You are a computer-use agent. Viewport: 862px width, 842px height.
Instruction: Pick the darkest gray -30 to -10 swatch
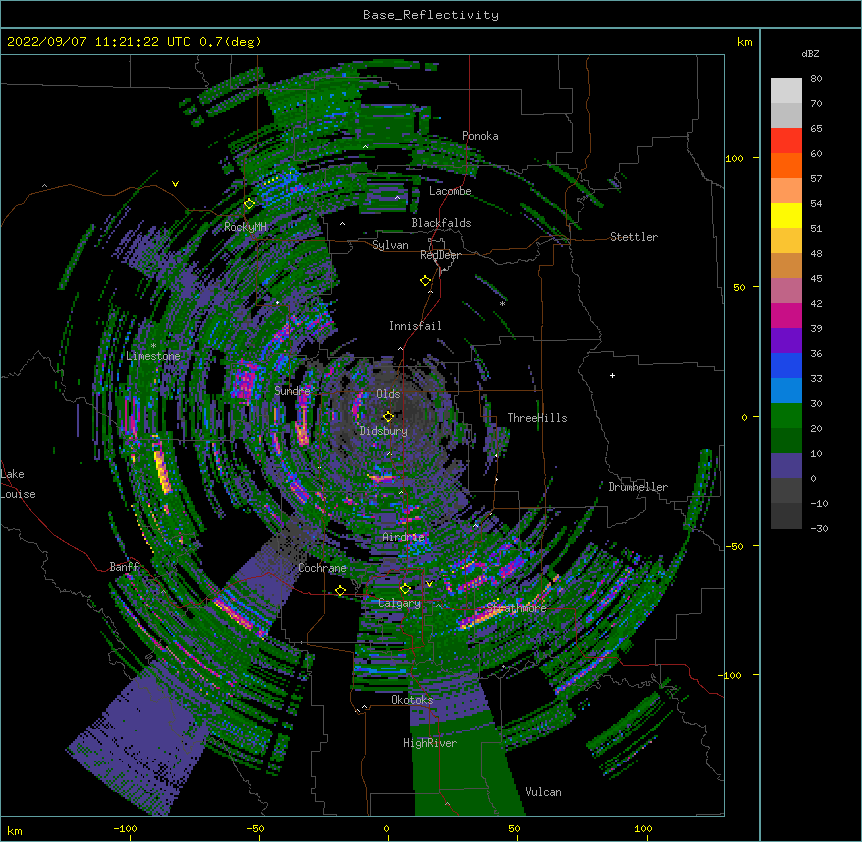[x=786, y=516]
